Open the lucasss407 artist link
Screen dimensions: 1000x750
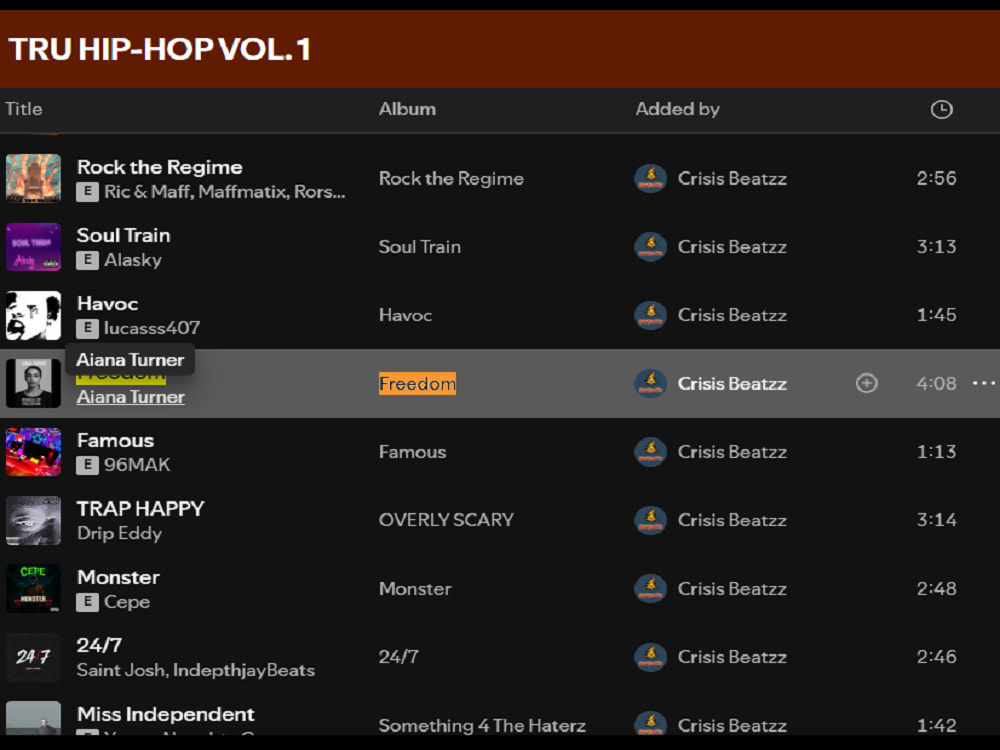152,328
